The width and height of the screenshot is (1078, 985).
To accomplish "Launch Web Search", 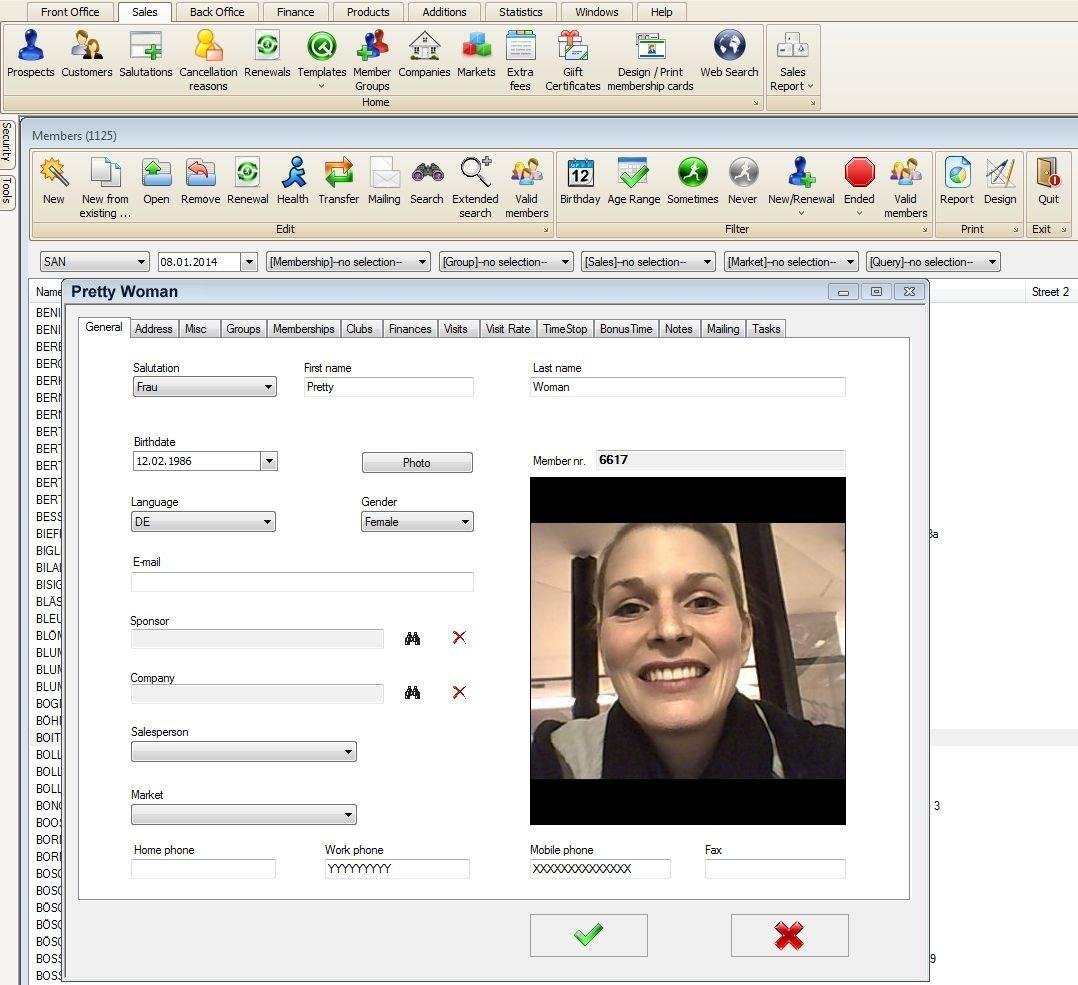I will 729,54.
